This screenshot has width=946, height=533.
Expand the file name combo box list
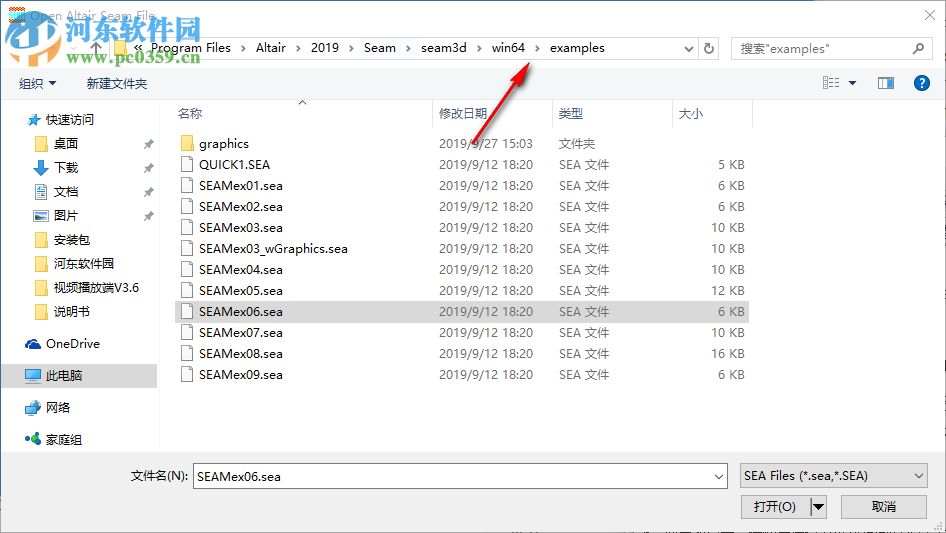(719, 476)
